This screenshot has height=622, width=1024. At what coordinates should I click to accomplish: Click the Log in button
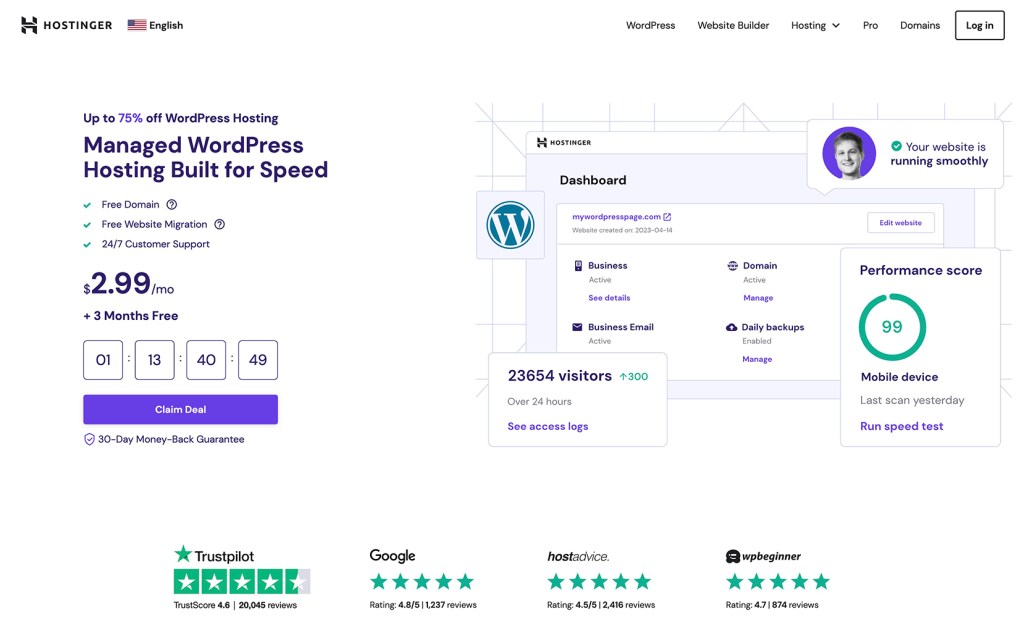tap(980, 25)
